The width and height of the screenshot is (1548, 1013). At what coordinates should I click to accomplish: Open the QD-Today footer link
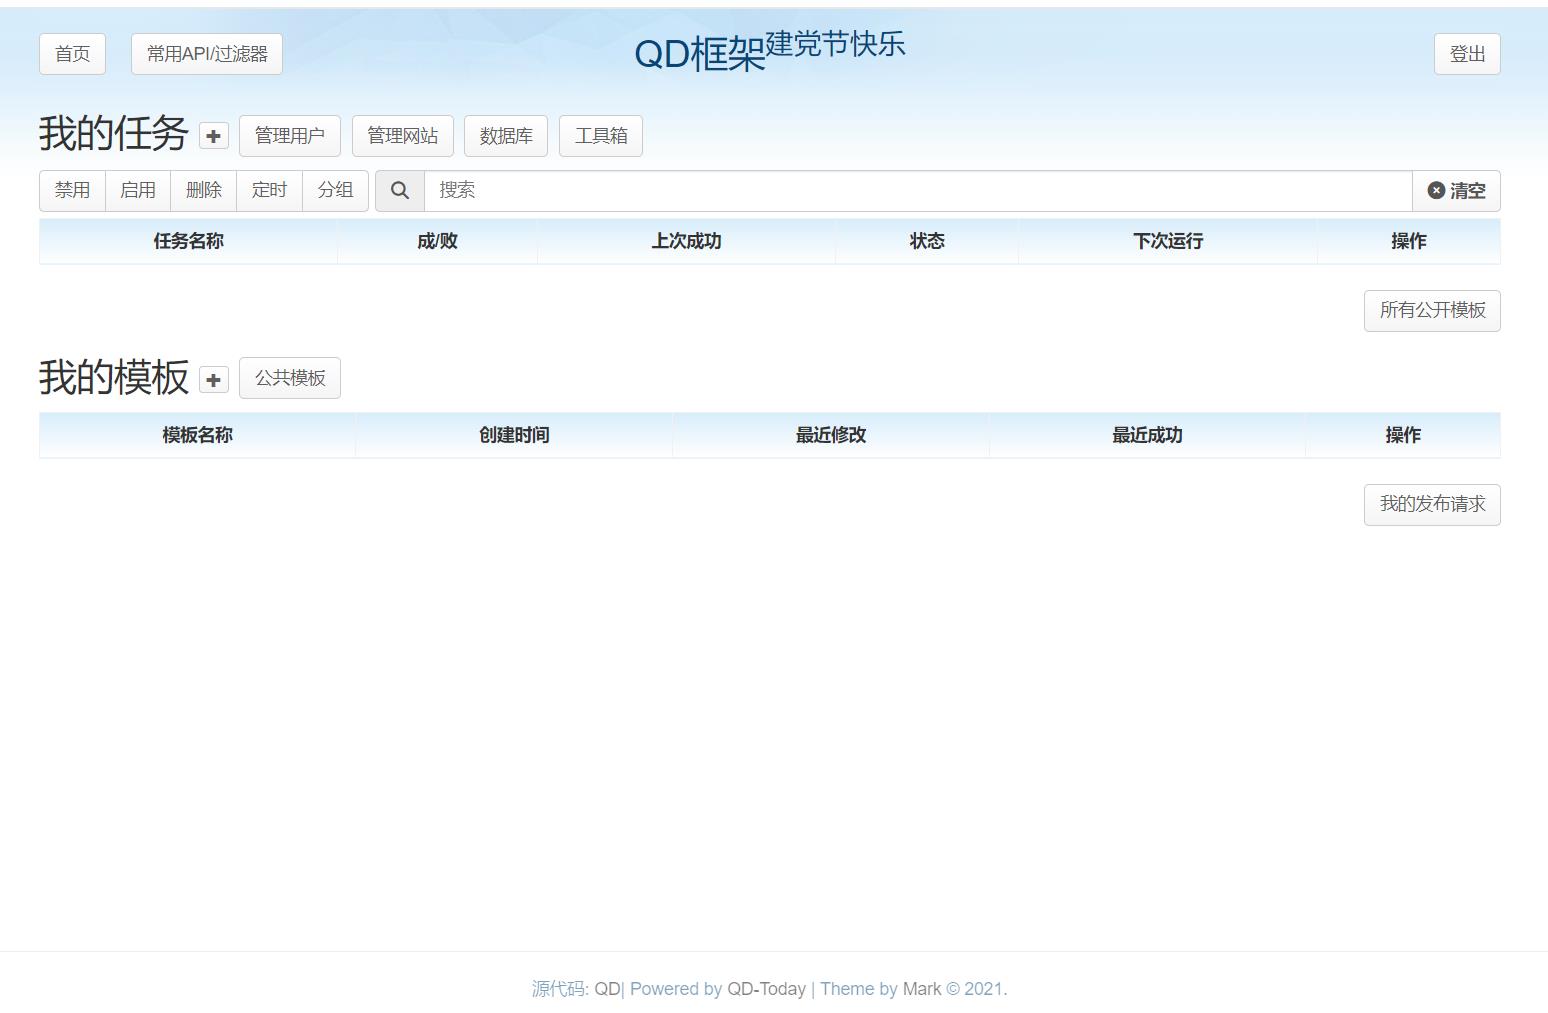pyautogui.click(x=766, y=989)
